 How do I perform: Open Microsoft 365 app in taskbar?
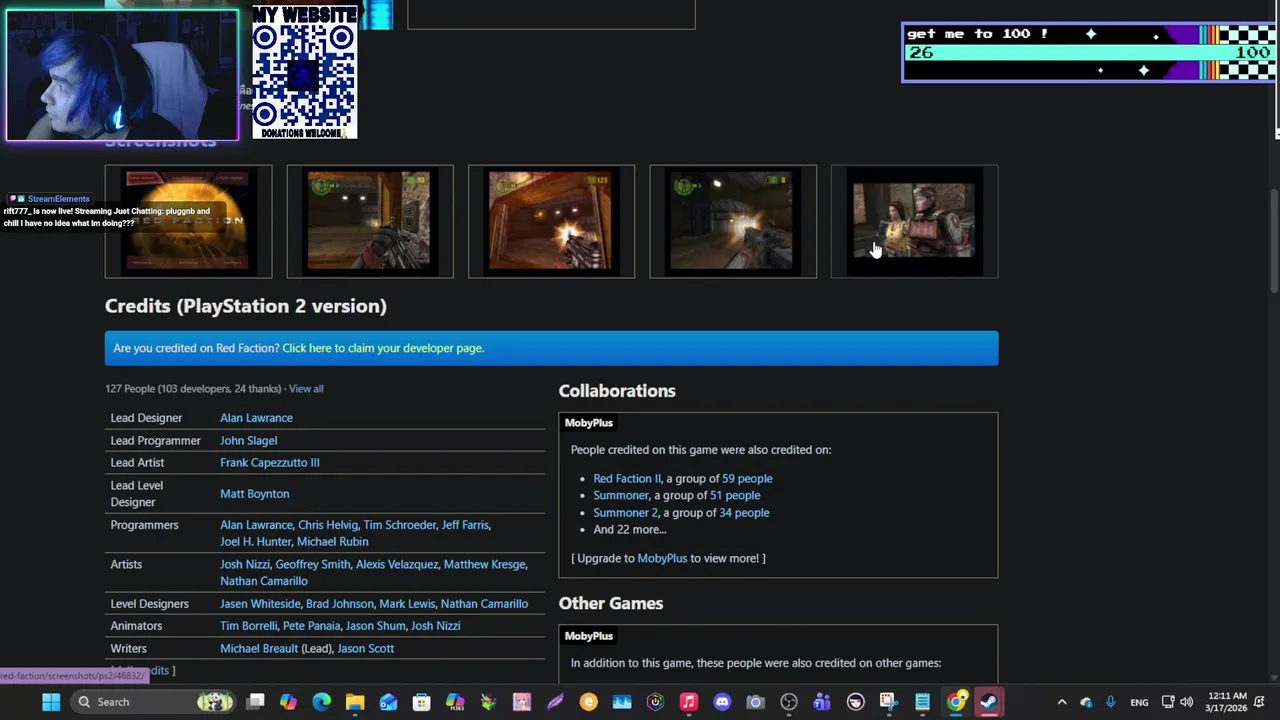click(x=455, y=702)
